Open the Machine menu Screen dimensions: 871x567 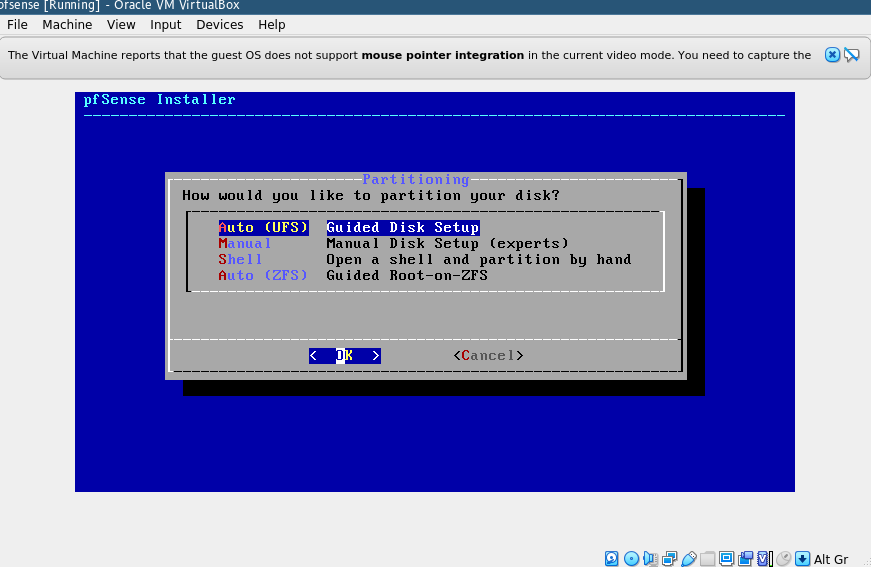tap(67, 24)
